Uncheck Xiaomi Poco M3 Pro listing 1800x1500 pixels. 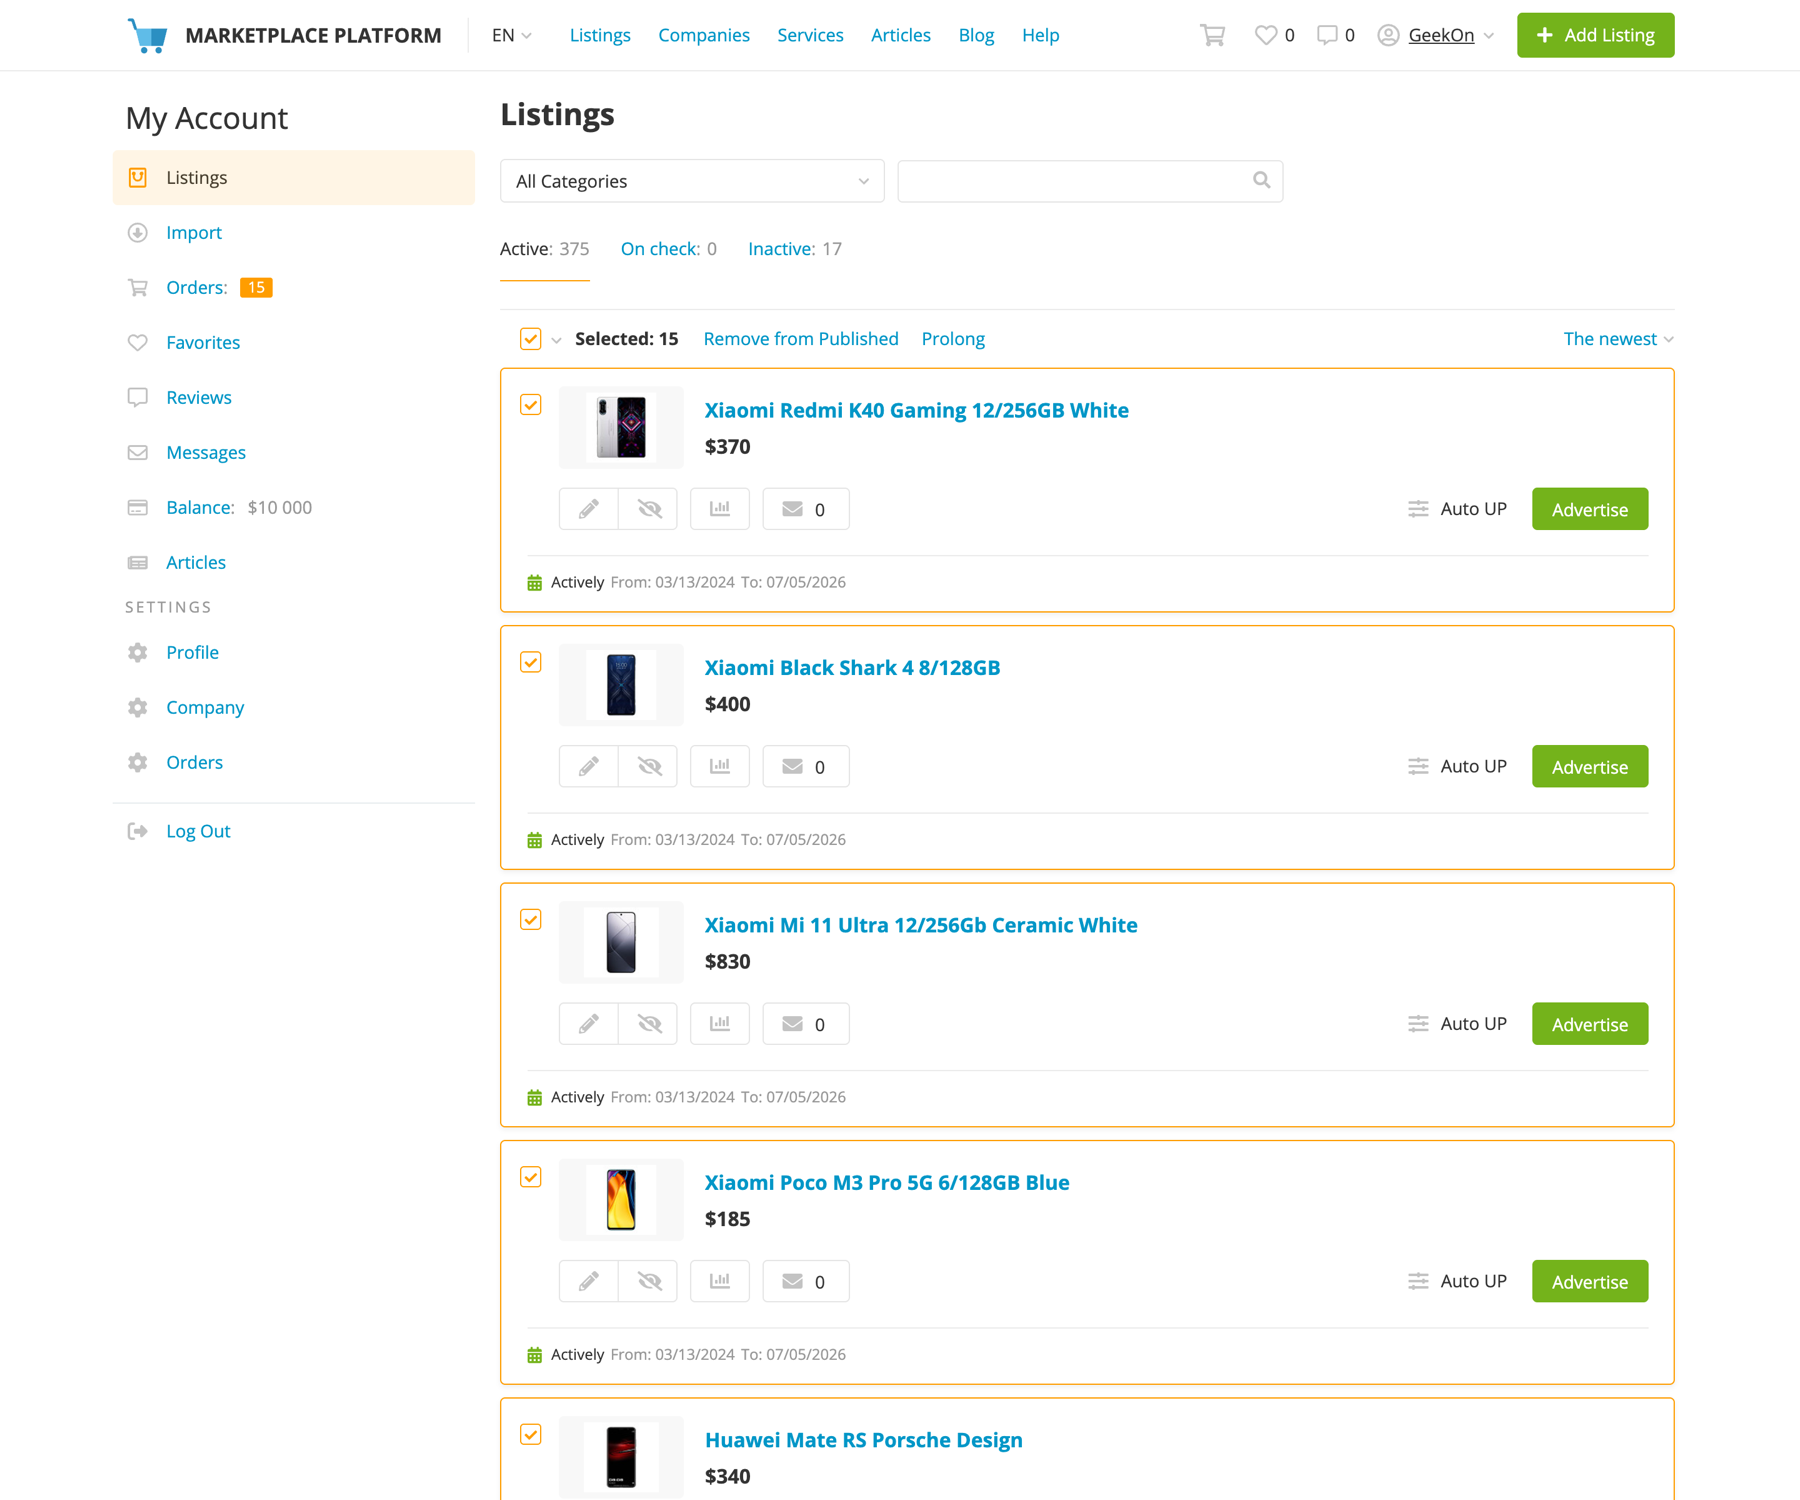coord(531,1177)
